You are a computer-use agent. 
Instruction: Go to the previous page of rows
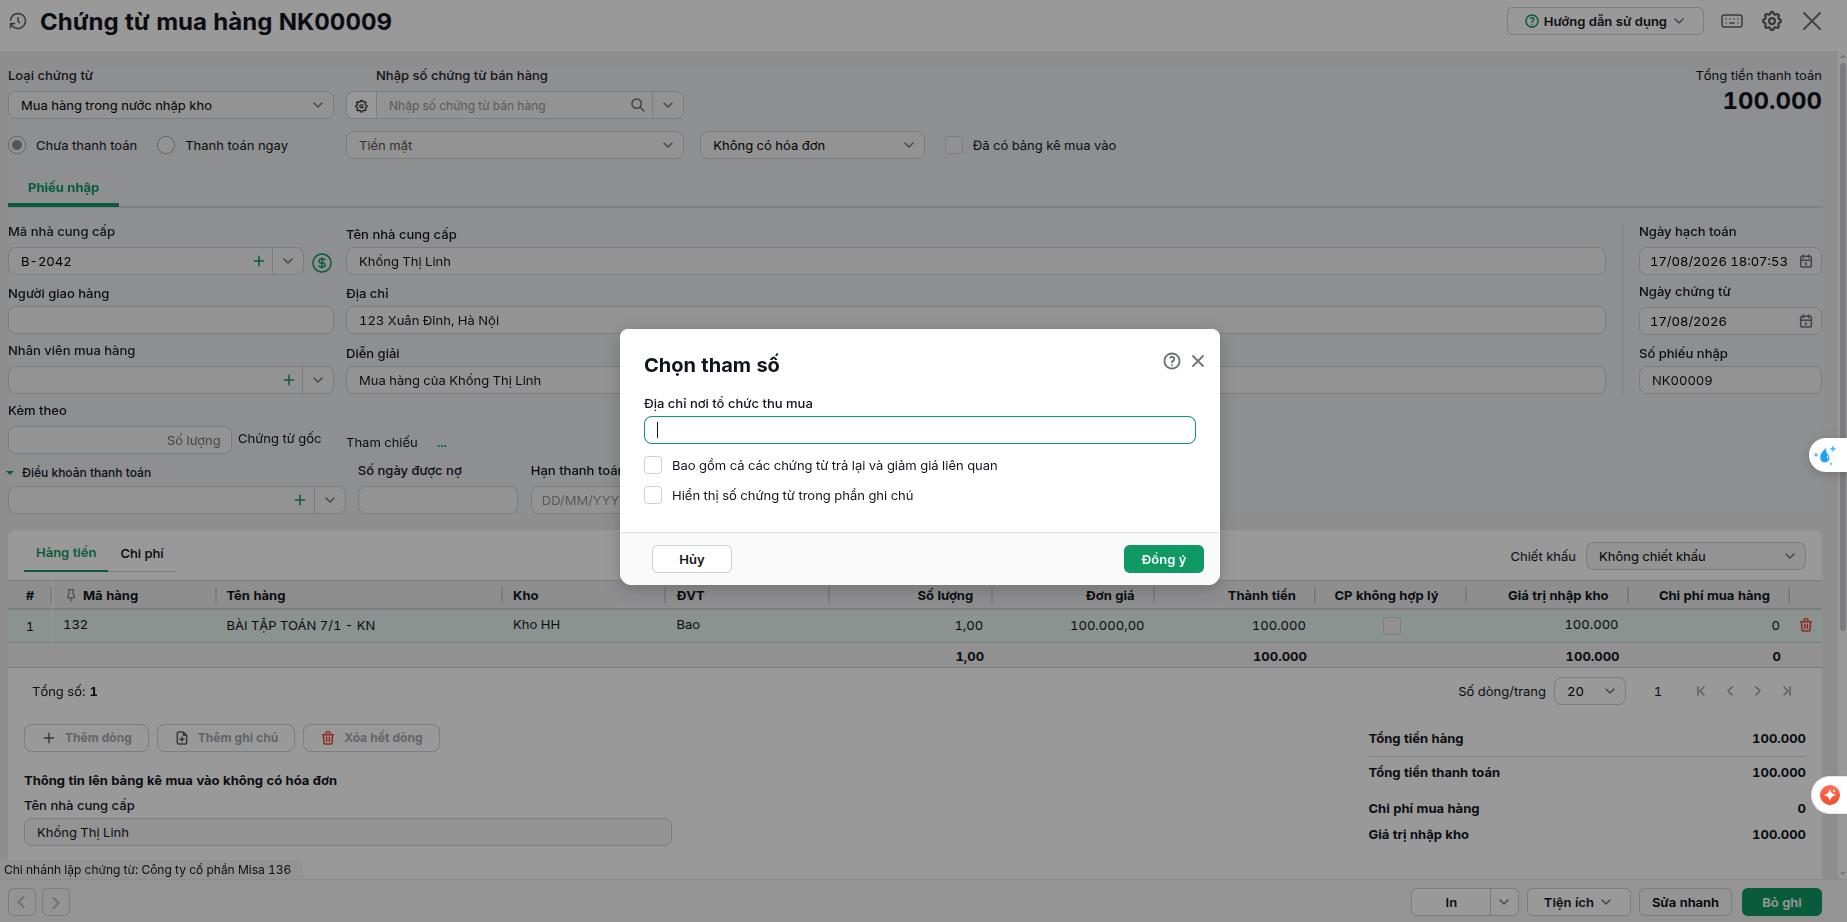1730,691
